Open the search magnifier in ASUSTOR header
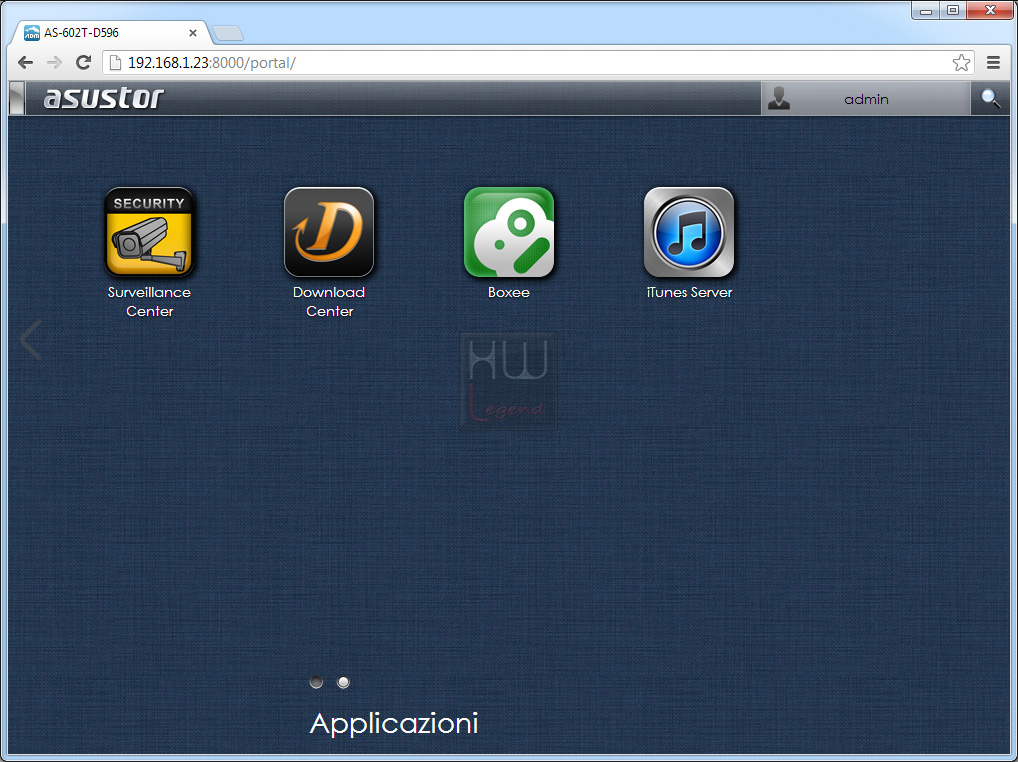The width and height of the screenshot is (1018, 762). (991, 99)
